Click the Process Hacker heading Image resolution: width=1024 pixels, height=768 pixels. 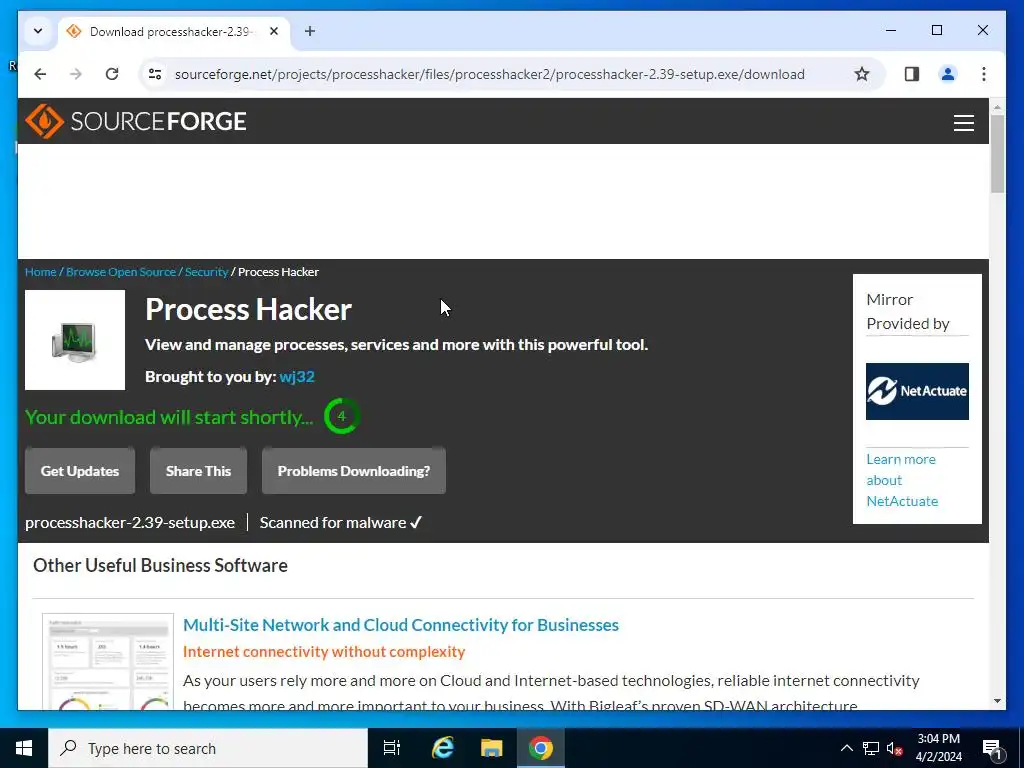(248, 310)
